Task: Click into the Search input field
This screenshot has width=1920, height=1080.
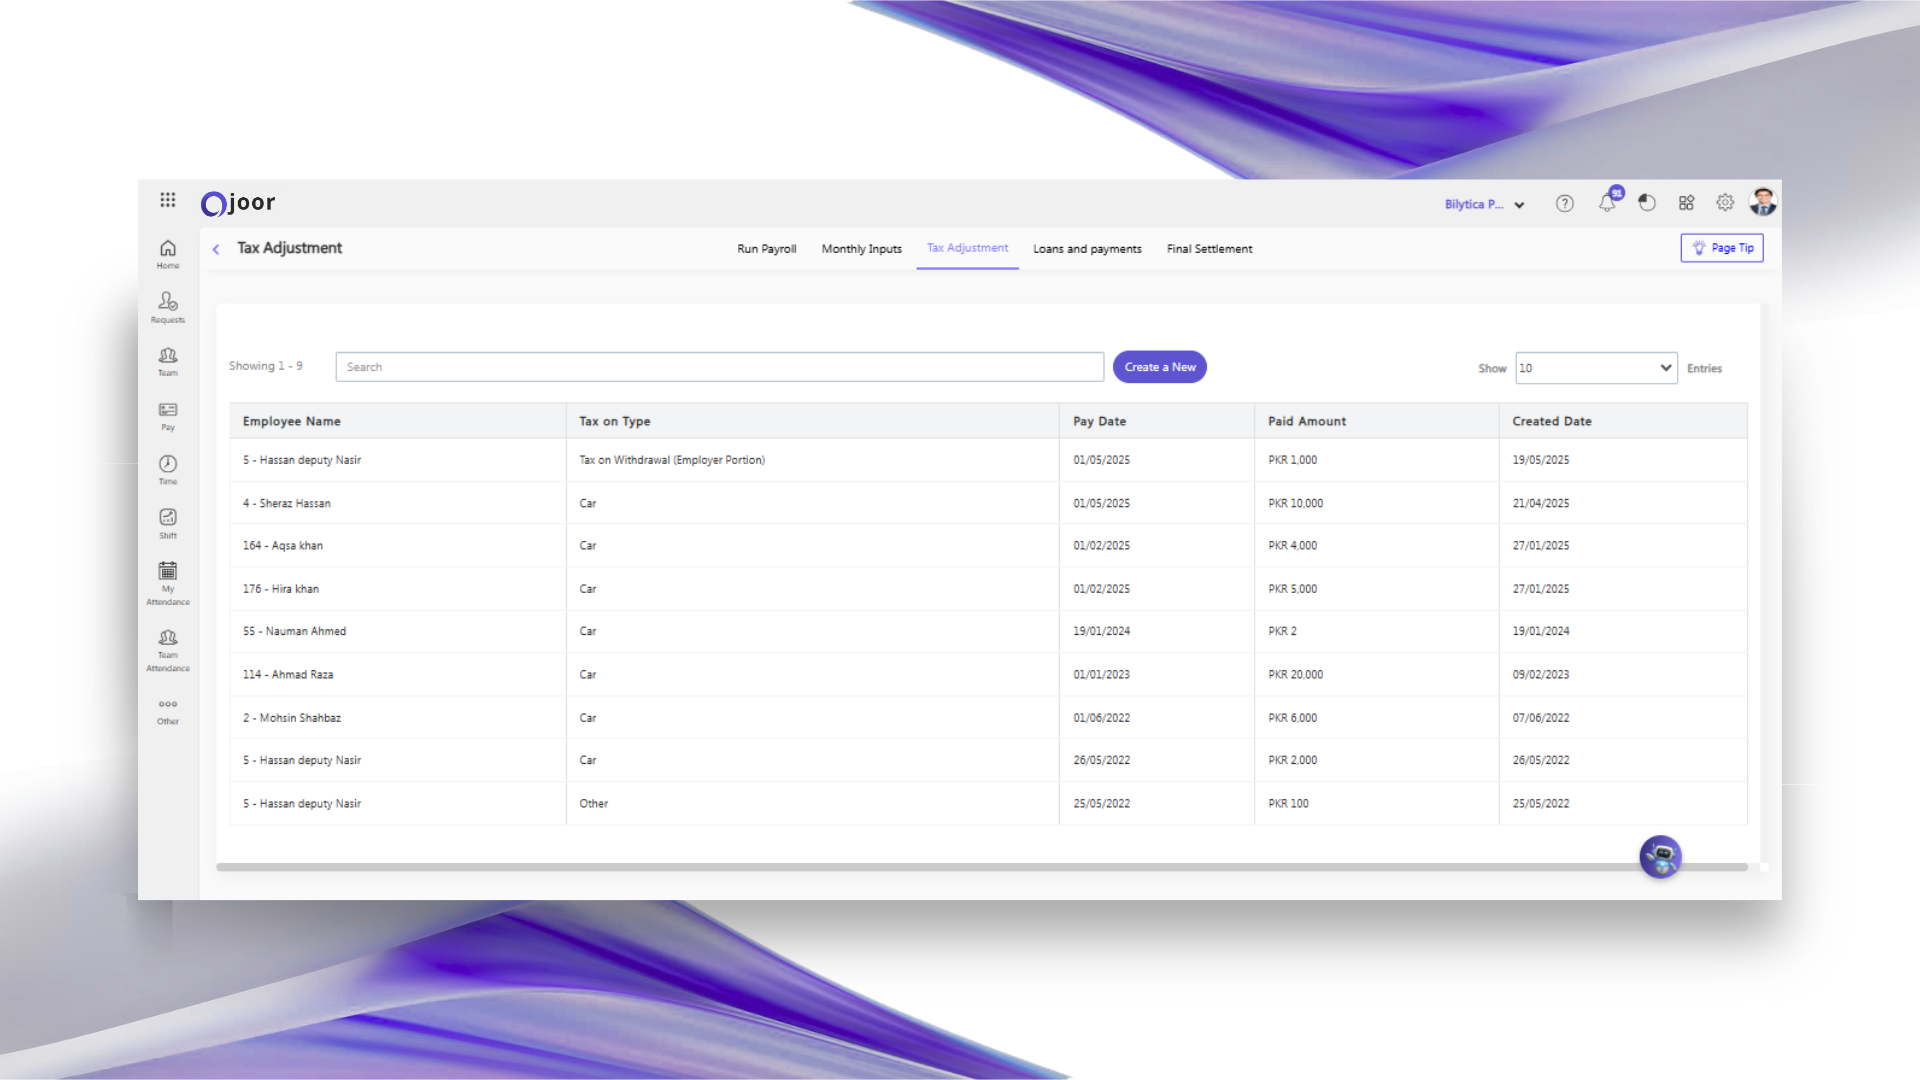Action: tap(719, 367)
